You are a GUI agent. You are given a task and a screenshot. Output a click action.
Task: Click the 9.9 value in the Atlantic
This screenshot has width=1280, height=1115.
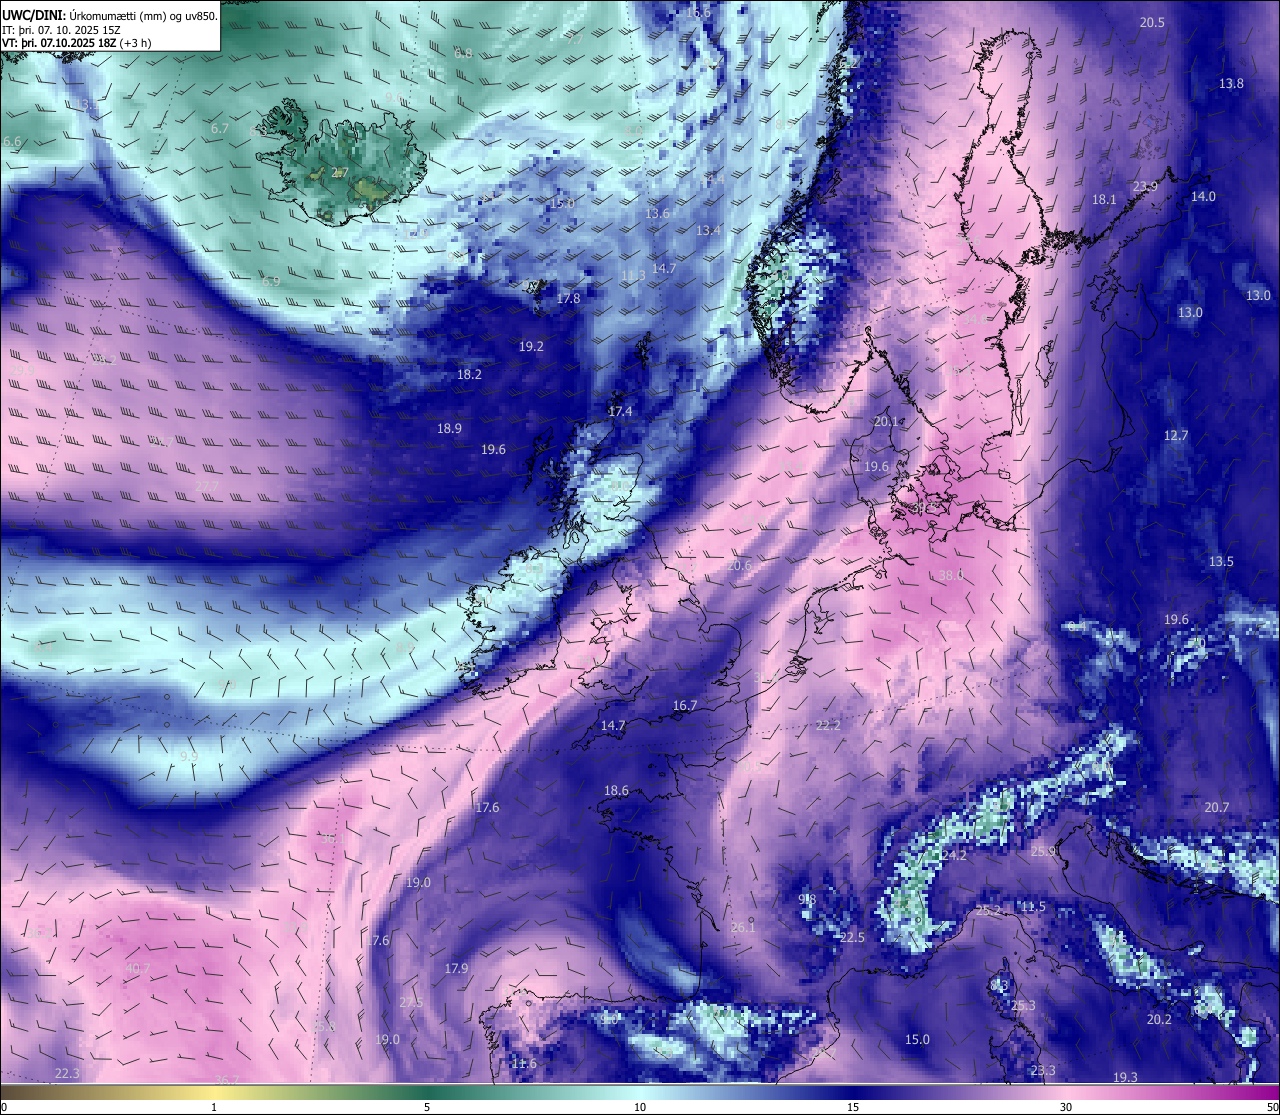(x=189, y=755)
